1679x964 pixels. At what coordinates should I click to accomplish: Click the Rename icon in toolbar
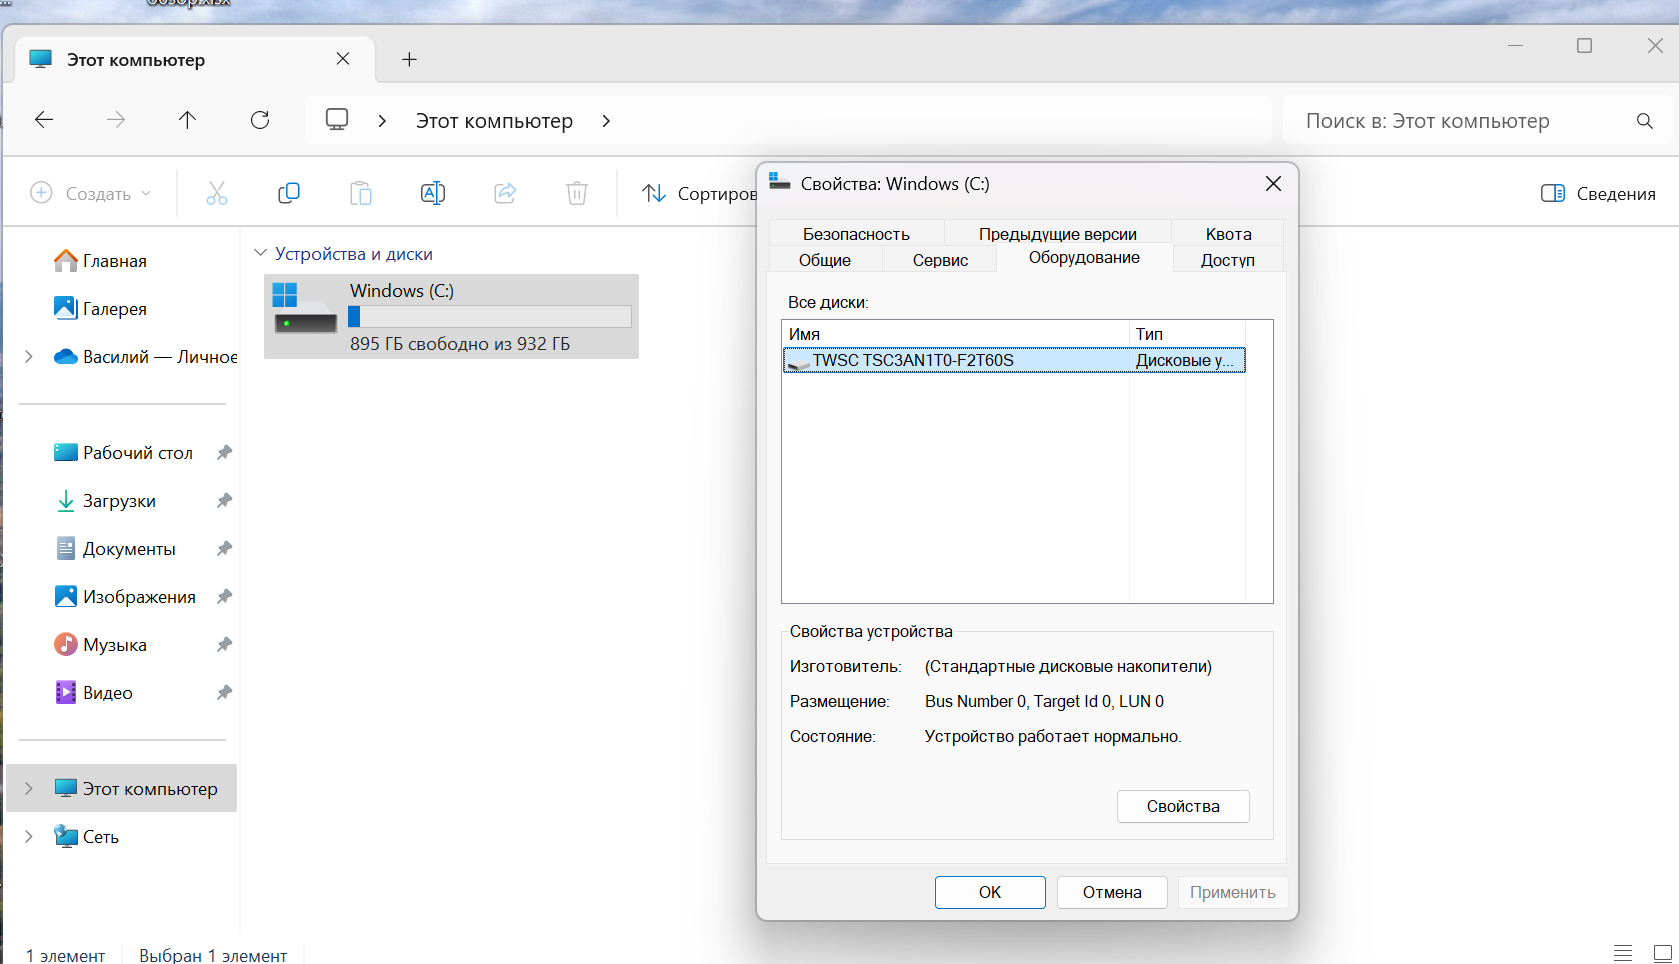coord(433,193)
